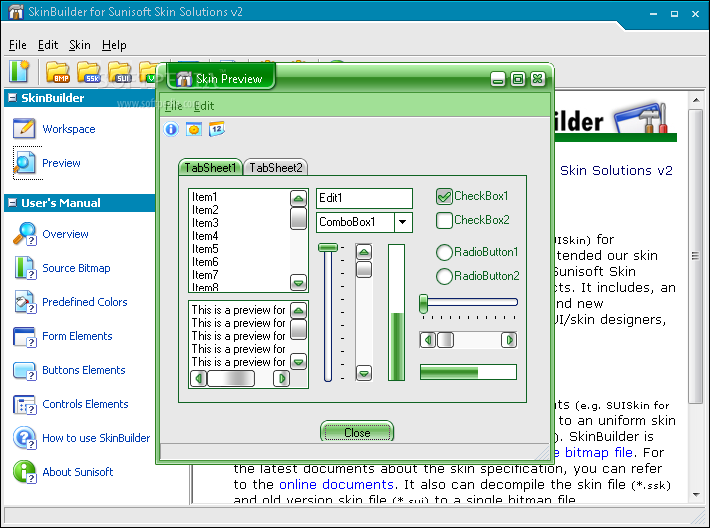This screenshot has height=528, width=710.
Task: Click the vertical trackbar thumb
Action: (x=328, y=247)
